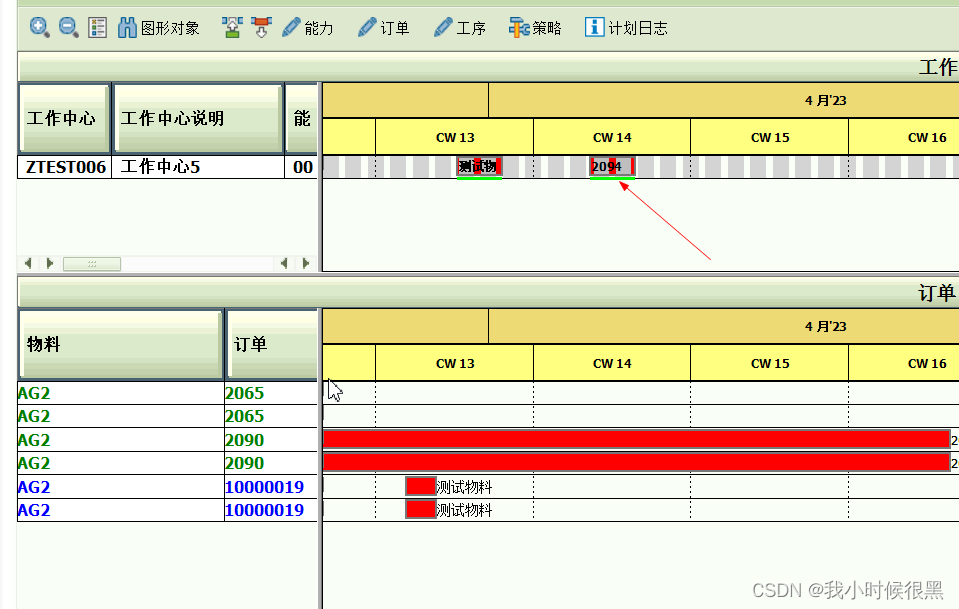Click the green schedule operation icon
959x609 pixels.
click(x=232, y=28)
